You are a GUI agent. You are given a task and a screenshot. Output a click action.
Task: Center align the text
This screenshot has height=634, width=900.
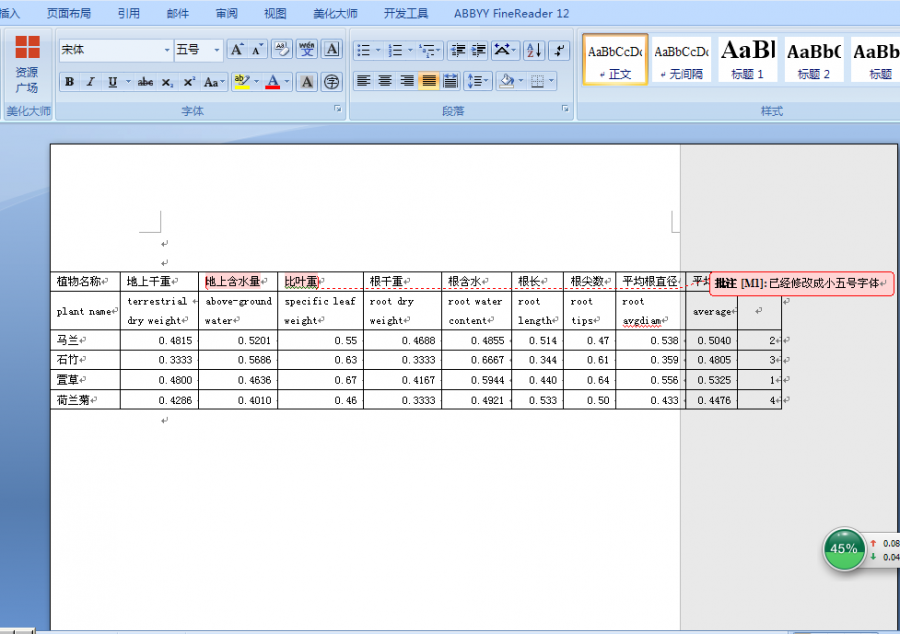[385, 81]
